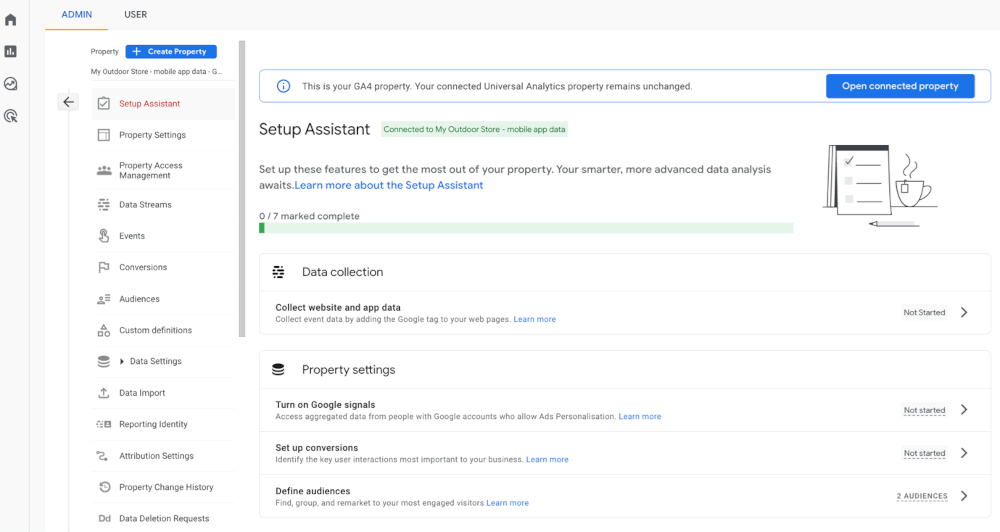The image size is (1000, 532).
Task: Open Reporting Identity menu item
Action: tap(163, 424)
